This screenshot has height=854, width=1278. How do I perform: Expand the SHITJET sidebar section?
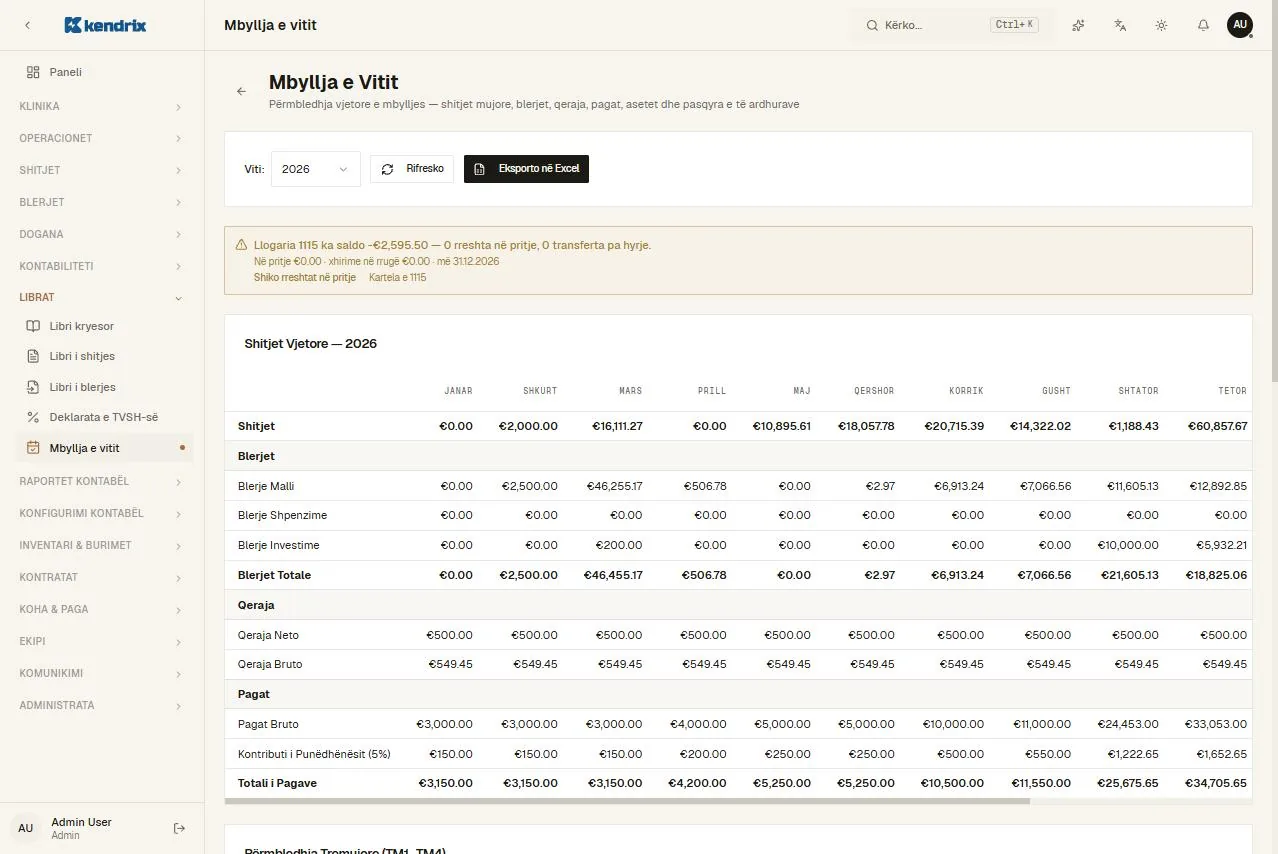click(102, 170)
